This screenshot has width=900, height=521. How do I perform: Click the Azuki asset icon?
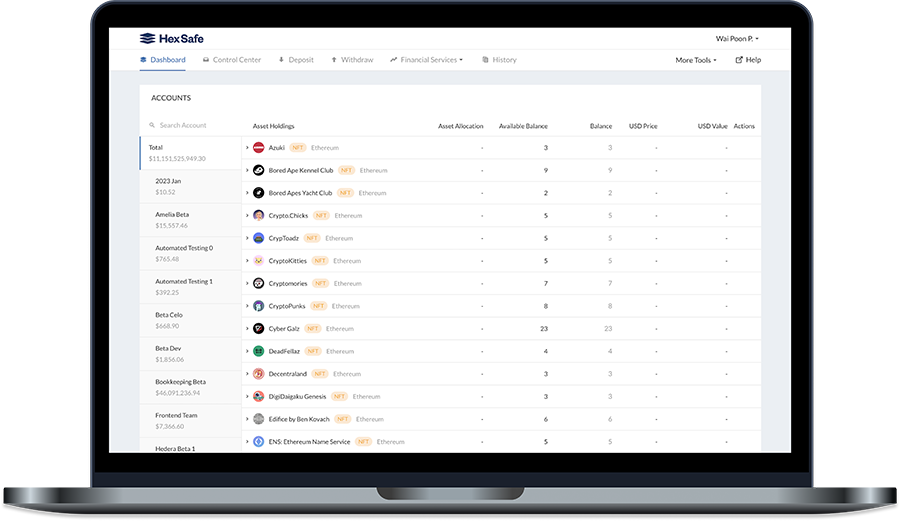click(x=259, y=147)
